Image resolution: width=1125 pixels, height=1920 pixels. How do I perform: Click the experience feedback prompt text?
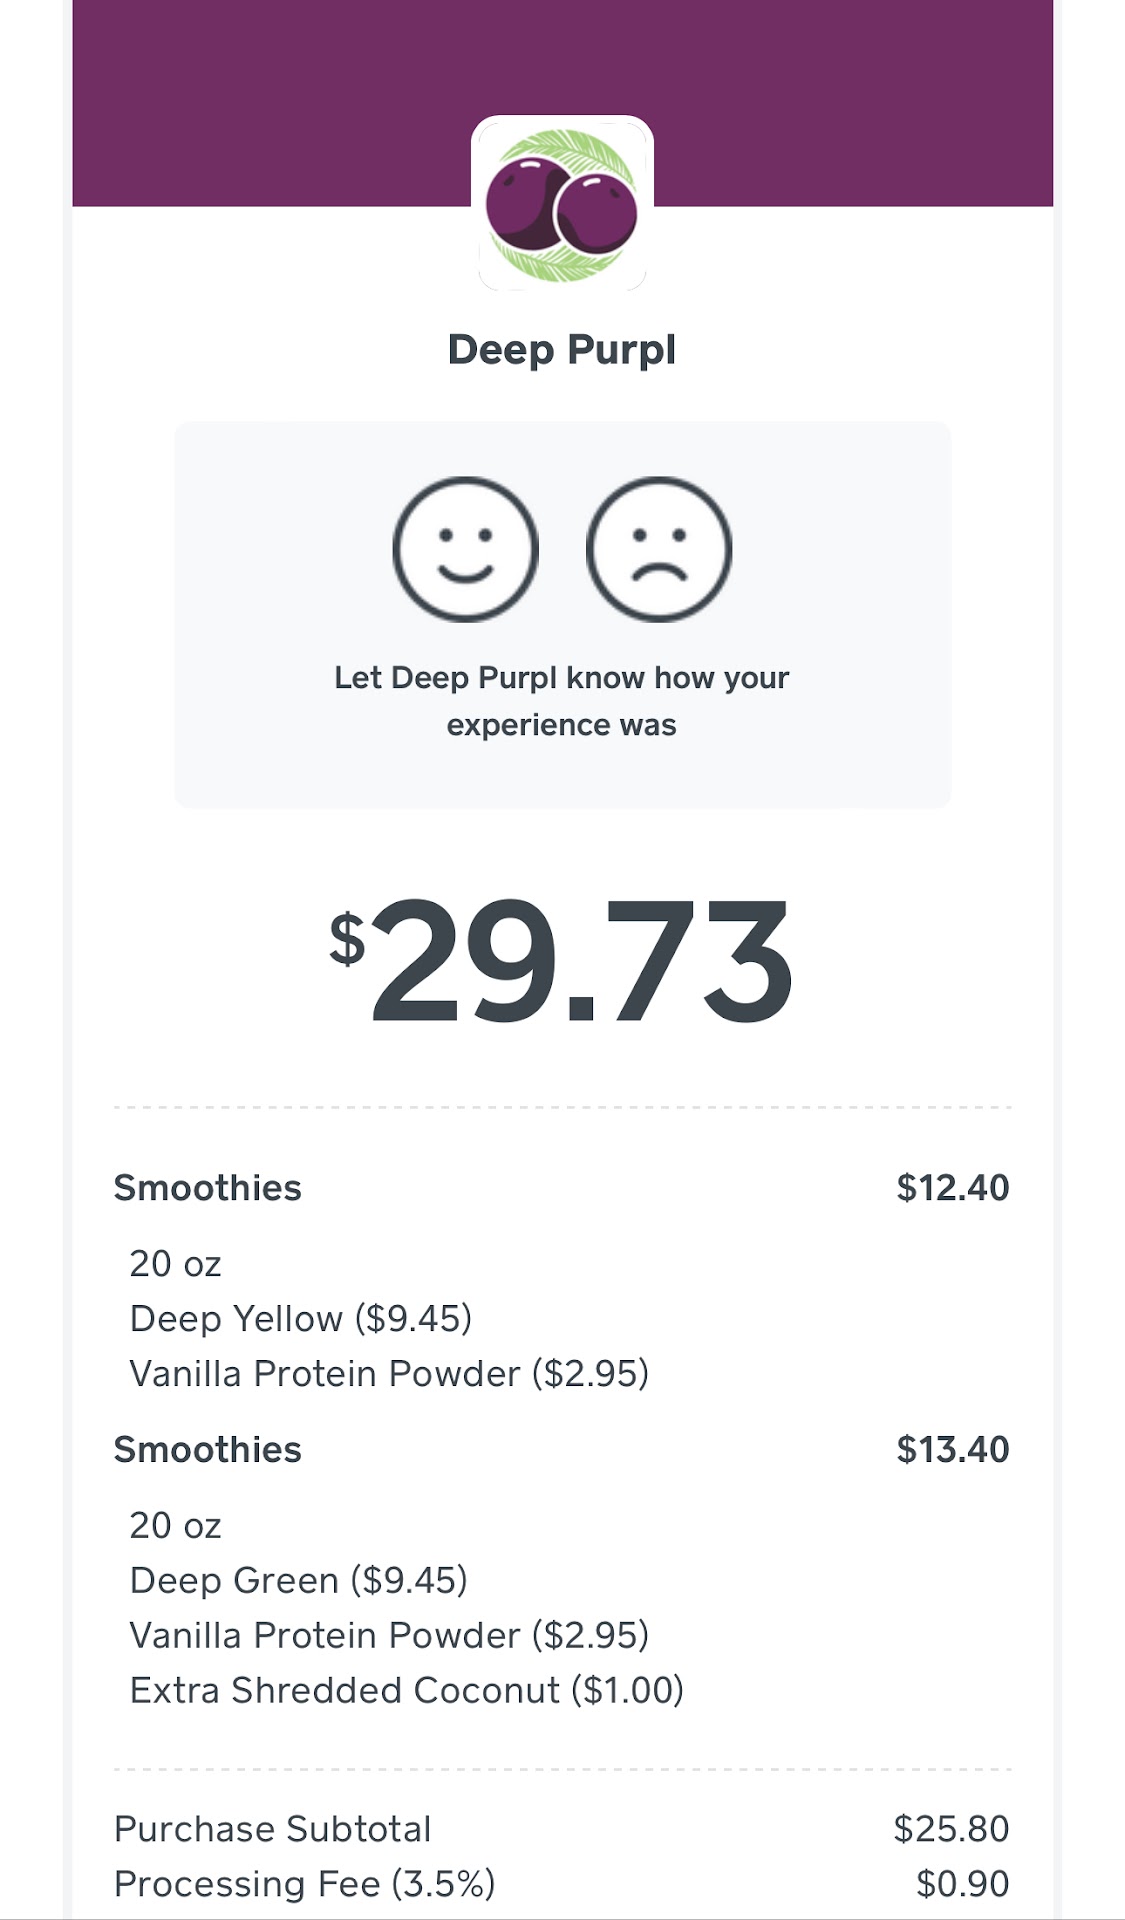click(x=562, y=701)
